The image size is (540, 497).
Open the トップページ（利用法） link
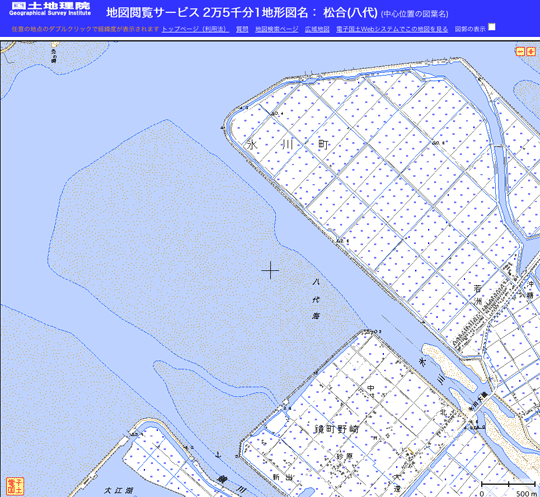[x=195, y=29]
